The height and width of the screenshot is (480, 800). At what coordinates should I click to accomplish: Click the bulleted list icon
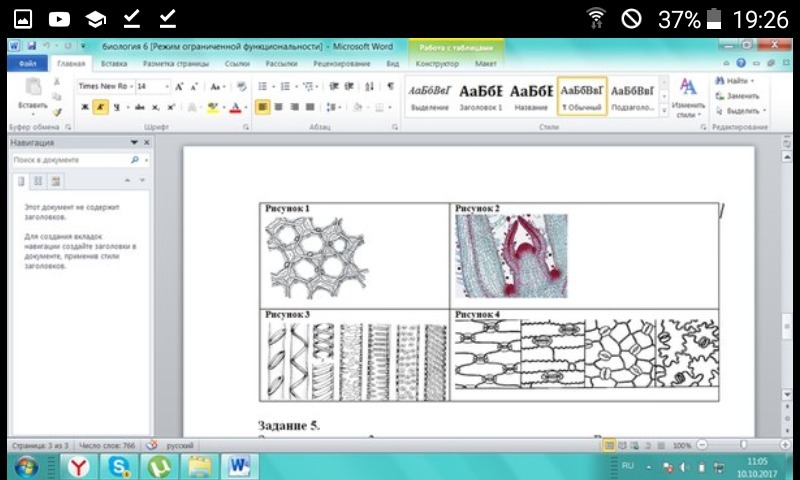pyautogui.click(x=263, y=87)
